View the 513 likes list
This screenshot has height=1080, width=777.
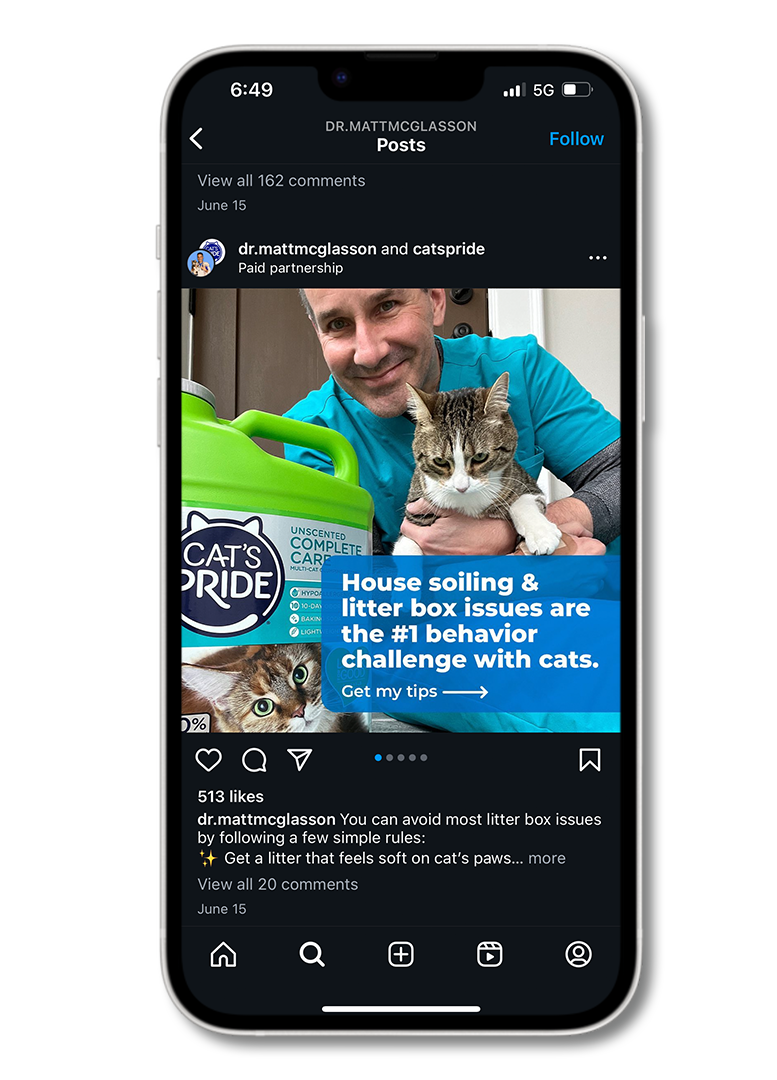pyautogui.click(x=231, y=797)
